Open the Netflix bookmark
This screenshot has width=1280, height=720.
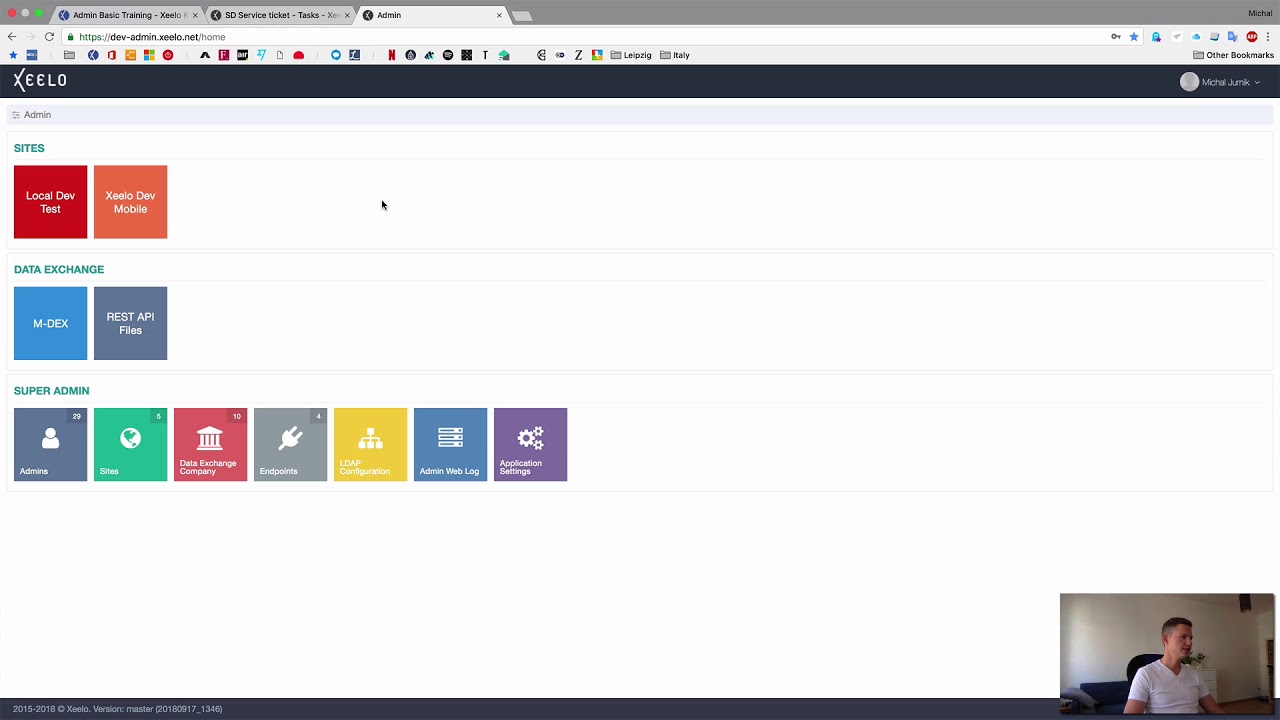pyautogui.click(x=392, y=55)
